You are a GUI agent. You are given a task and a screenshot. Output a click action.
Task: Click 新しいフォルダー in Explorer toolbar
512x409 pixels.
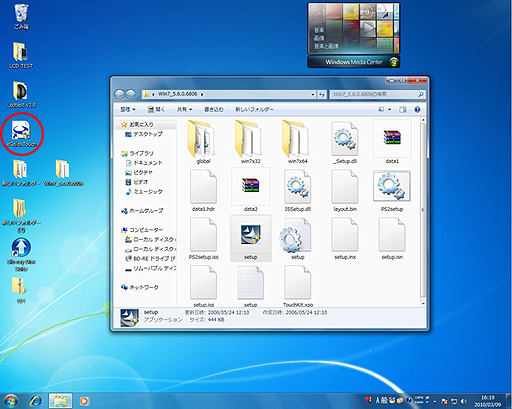pos(255,109)
